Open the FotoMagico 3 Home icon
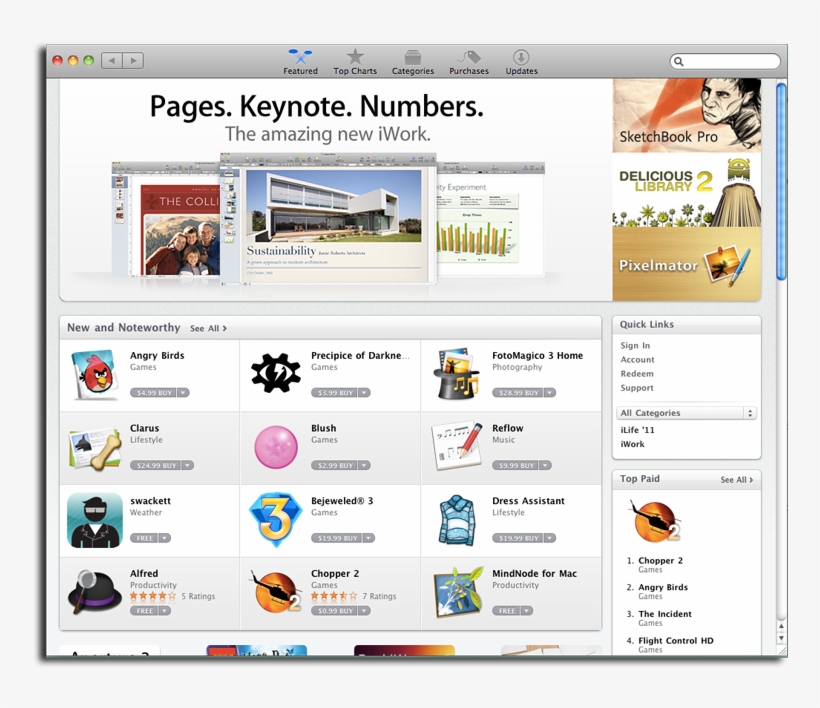 [456, 374]
